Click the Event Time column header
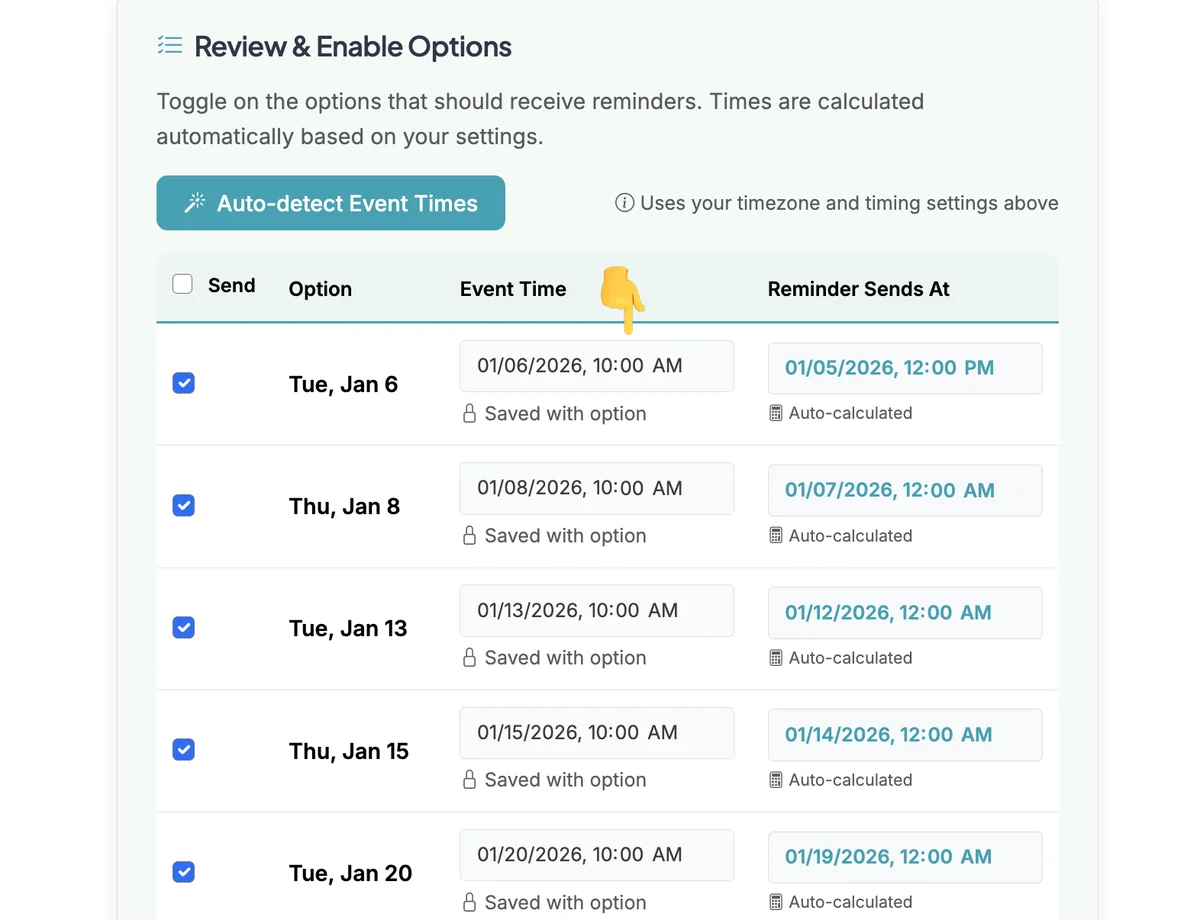Viewport: 1200px width, 920px height. tap(513, 289)
